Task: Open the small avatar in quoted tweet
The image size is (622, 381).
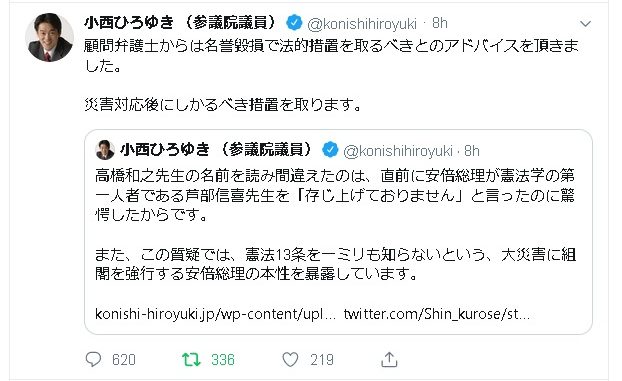Action: [105, 150]
